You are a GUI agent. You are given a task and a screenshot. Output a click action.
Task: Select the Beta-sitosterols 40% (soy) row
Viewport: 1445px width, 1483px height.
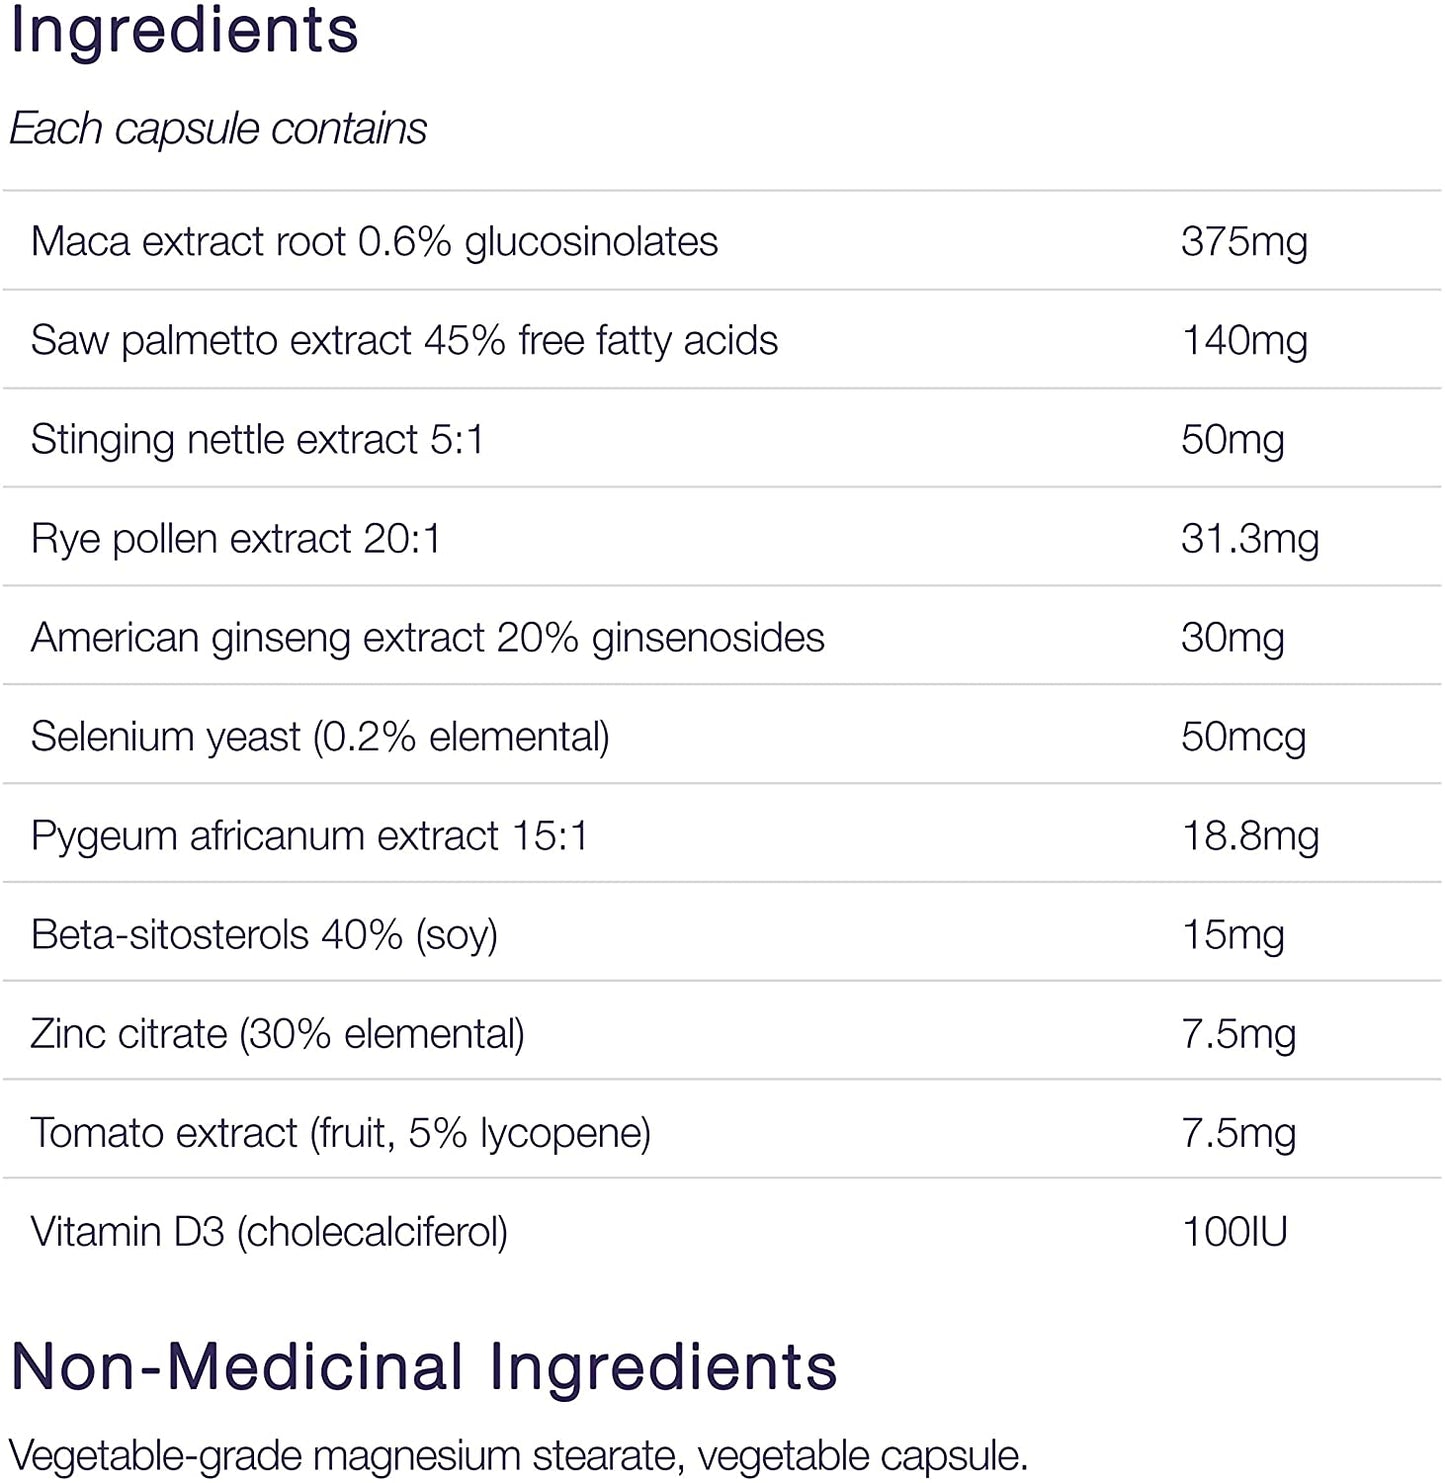tap(264, 935)
